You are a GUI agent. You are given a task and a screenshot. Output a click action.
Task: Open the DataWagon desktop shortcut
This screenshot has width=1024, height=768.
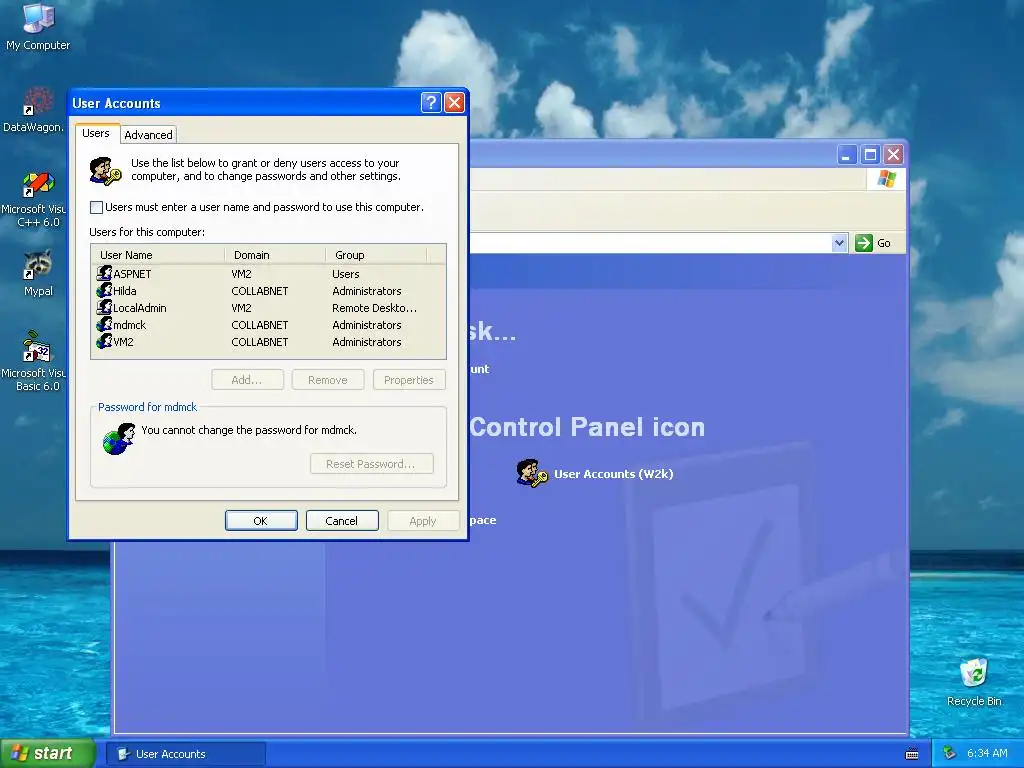point(34,110)
